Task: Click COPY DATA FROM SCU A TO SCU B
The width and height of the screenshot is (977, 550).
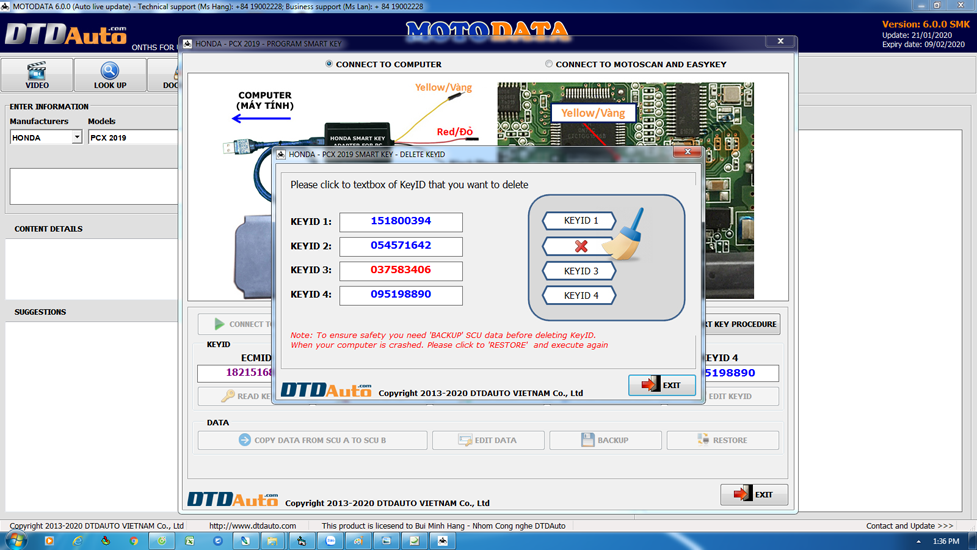Action: tap(312, 440)
